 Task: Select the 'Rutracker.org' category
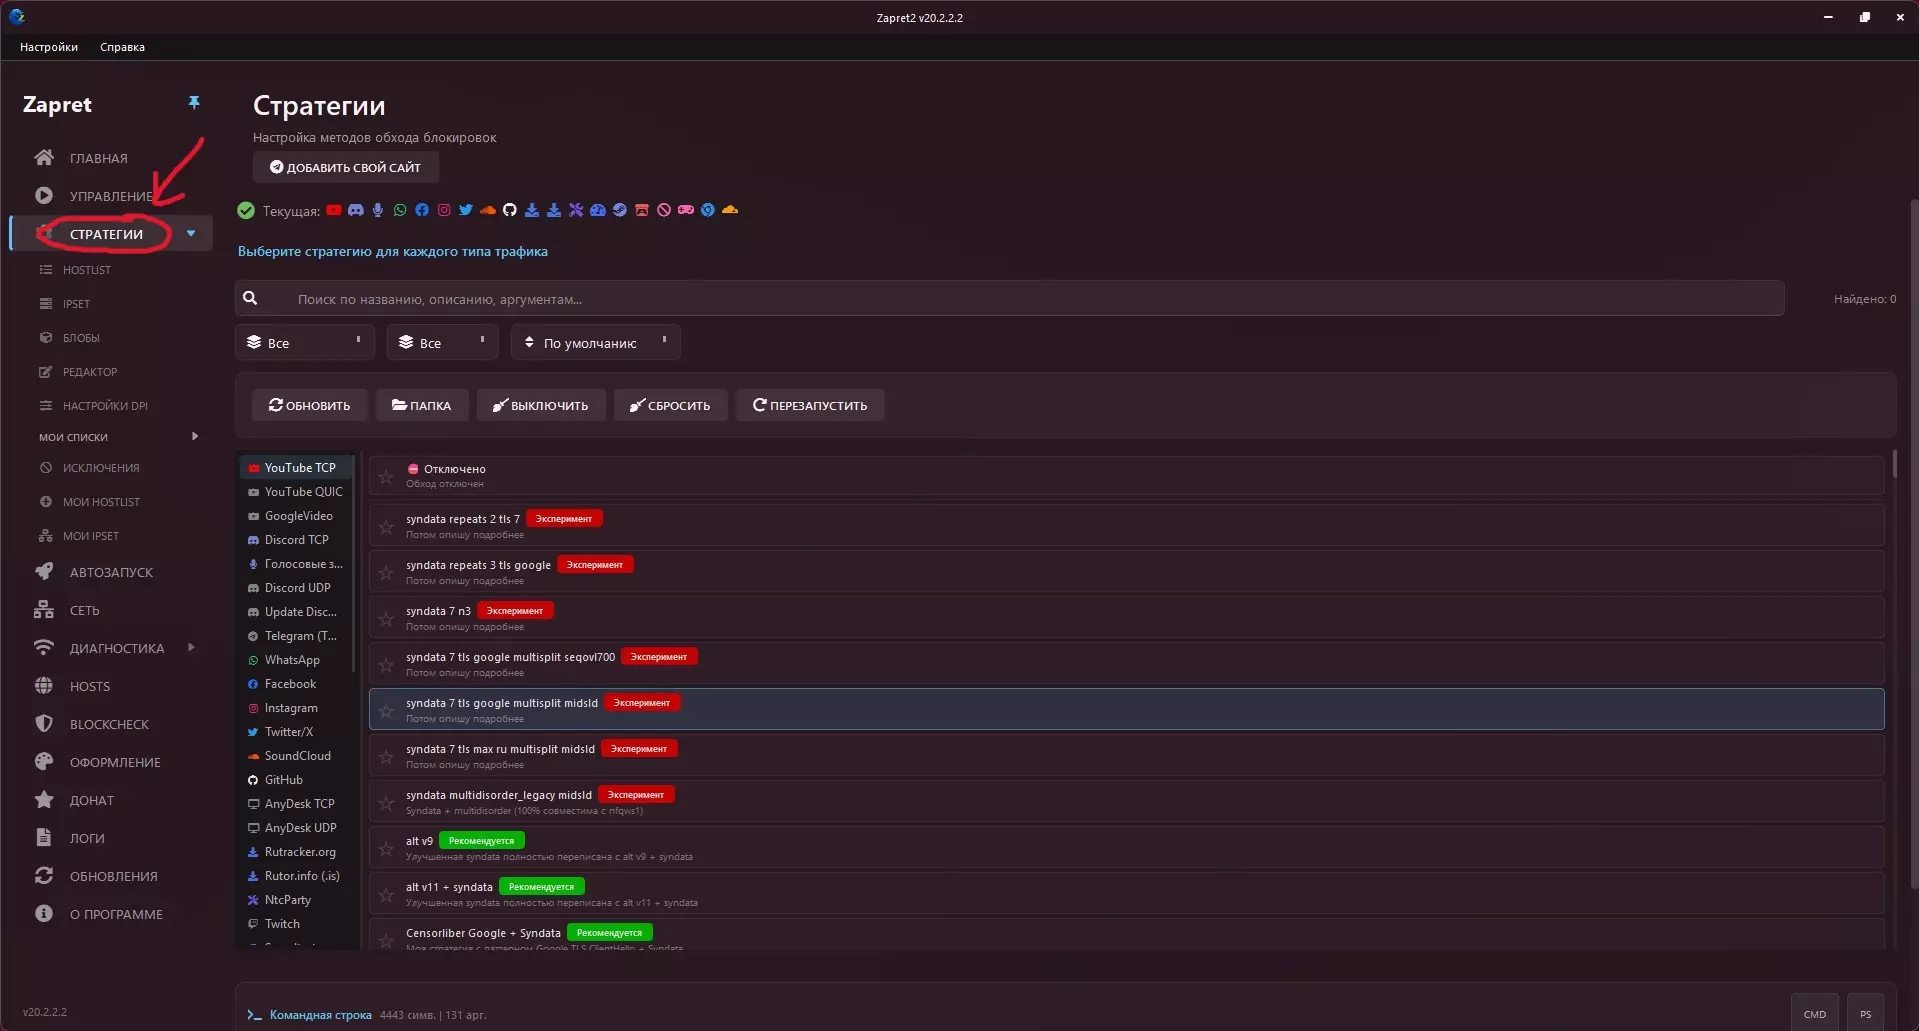[296, 852]
